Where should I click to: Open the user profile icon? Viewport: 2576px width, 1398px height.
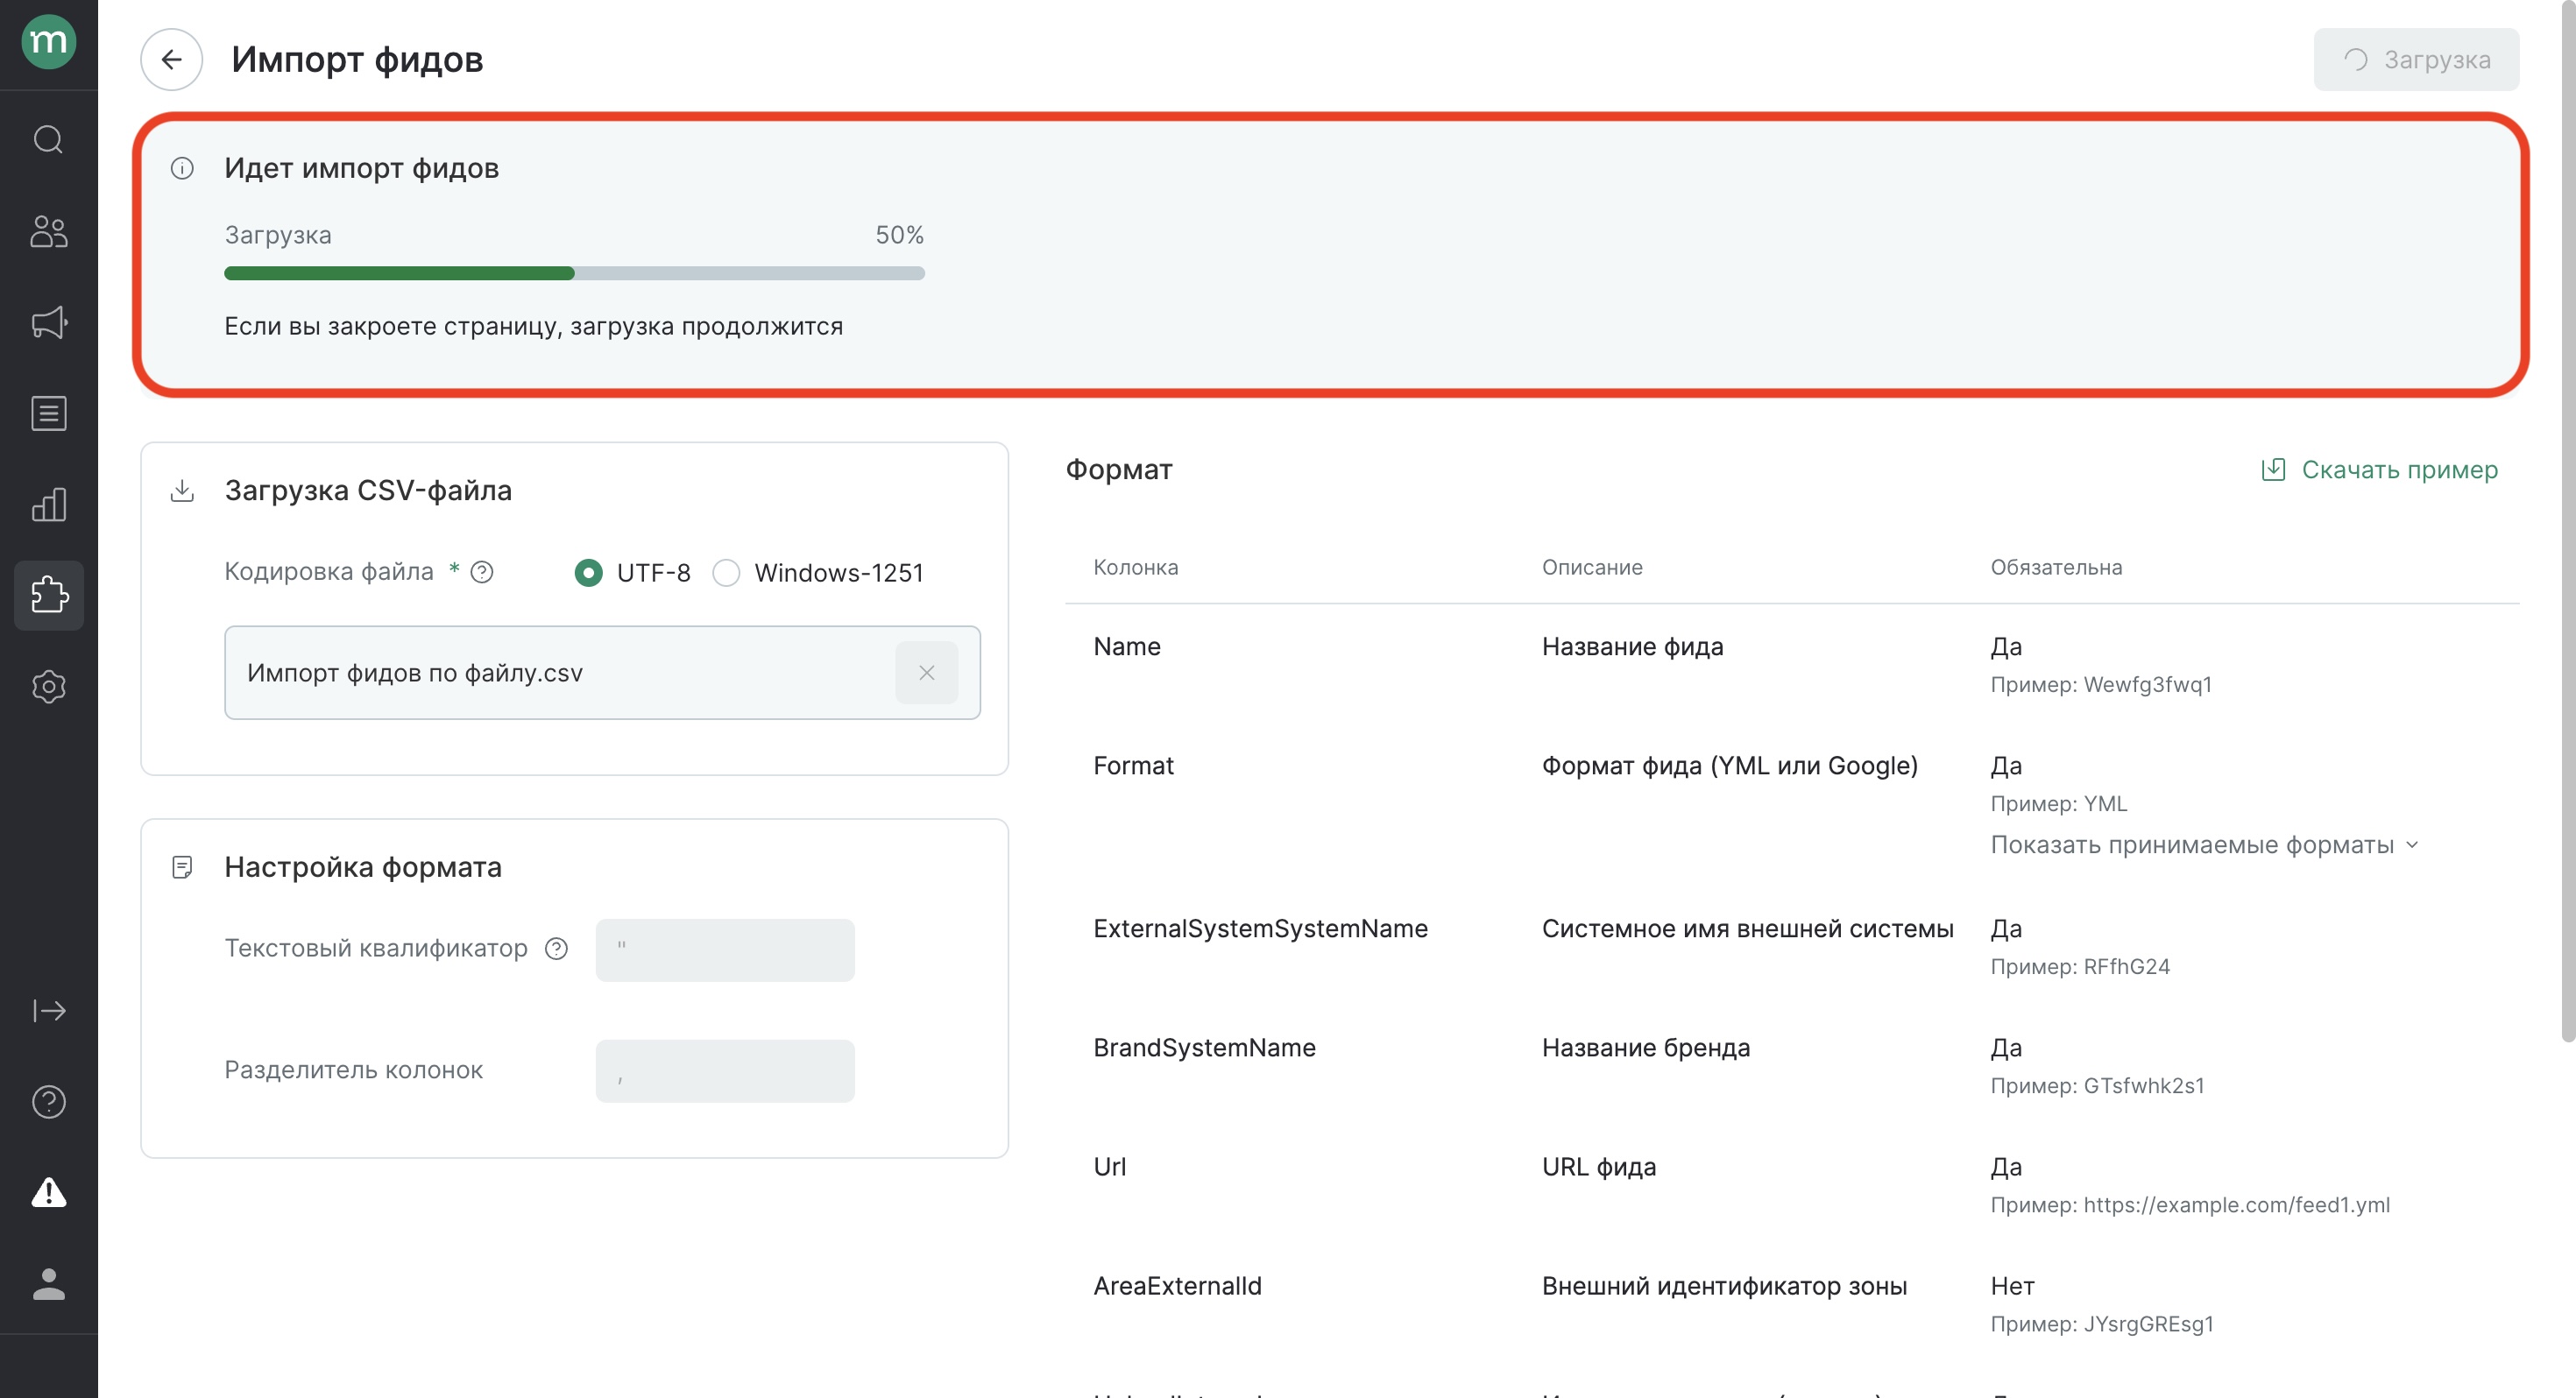pos(48,1283)
